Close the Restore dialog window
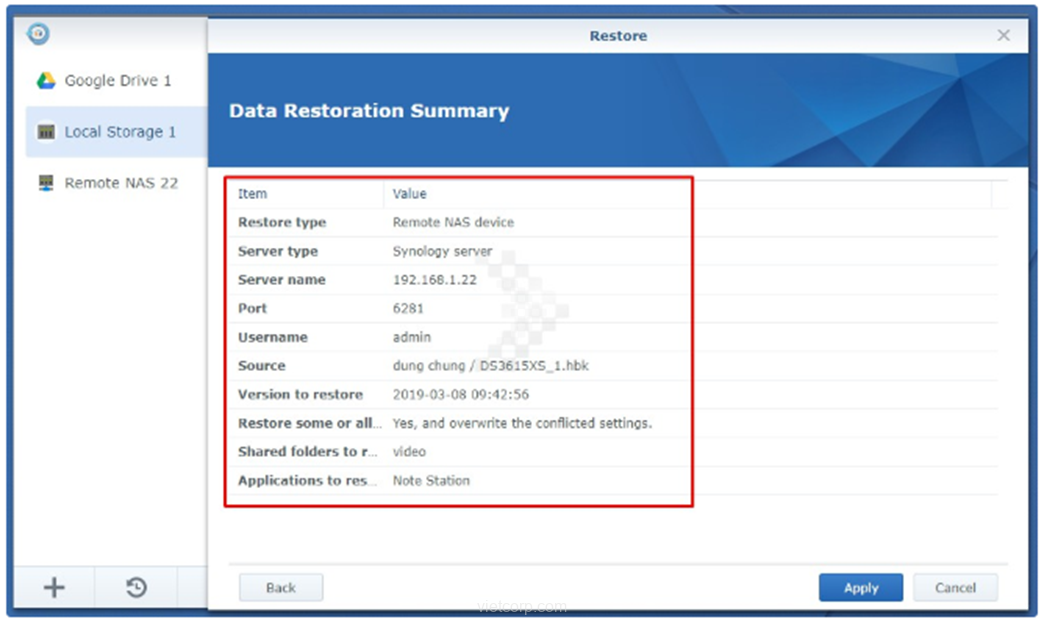The height and width of the screenshot is (625, 1044). point(1004,36)
